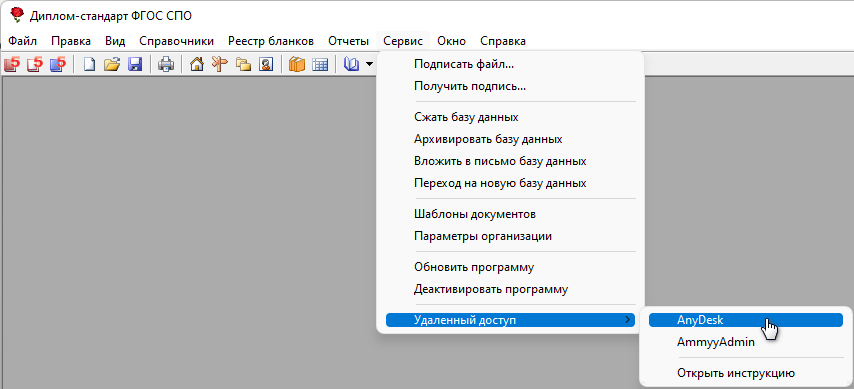
Task: Print using the printer icon
Action: click(166, 65)
